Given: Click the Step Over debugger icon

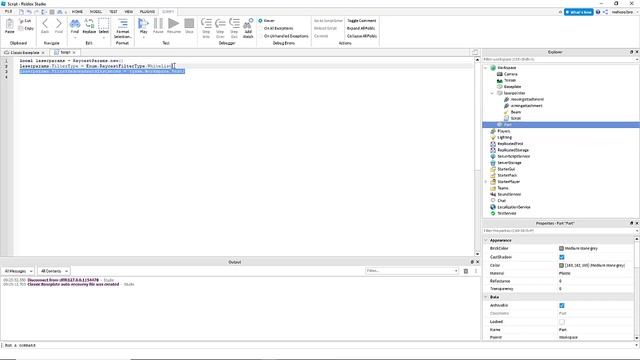Looking at the screenshot, I should click(220, 24).
